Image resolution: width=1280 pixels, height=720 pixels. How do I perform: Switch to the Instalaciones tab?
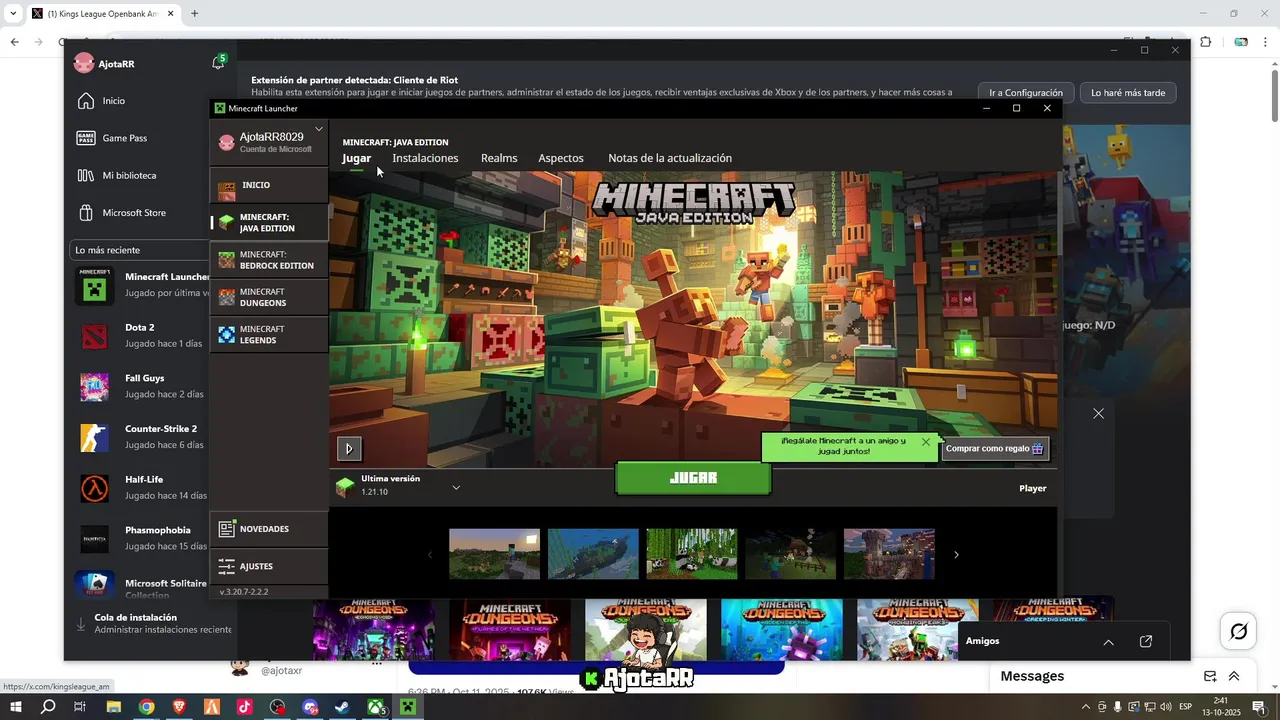coord(425,158)
